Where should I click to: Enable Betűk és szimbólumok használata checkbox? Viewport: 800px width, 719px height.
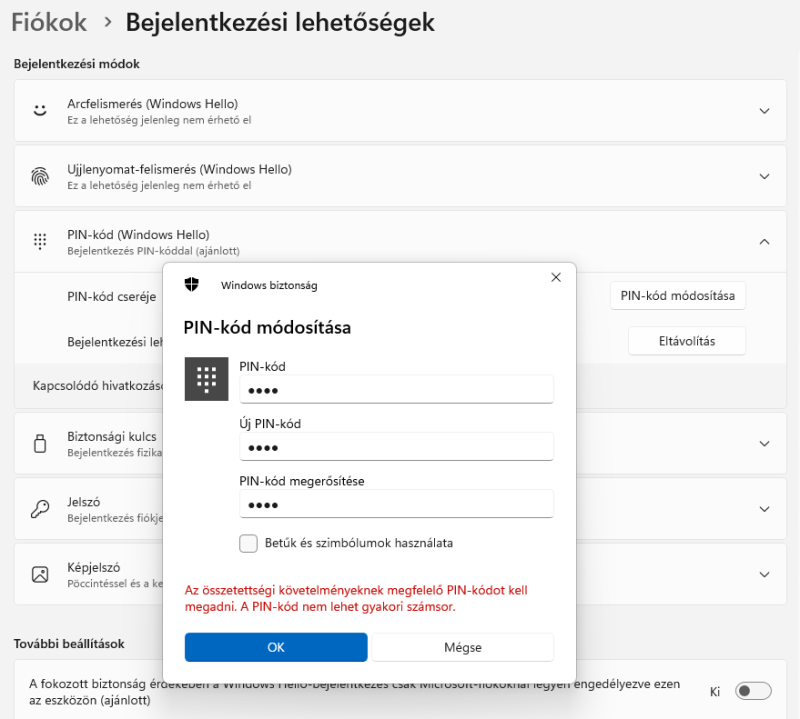pos(249,543)
